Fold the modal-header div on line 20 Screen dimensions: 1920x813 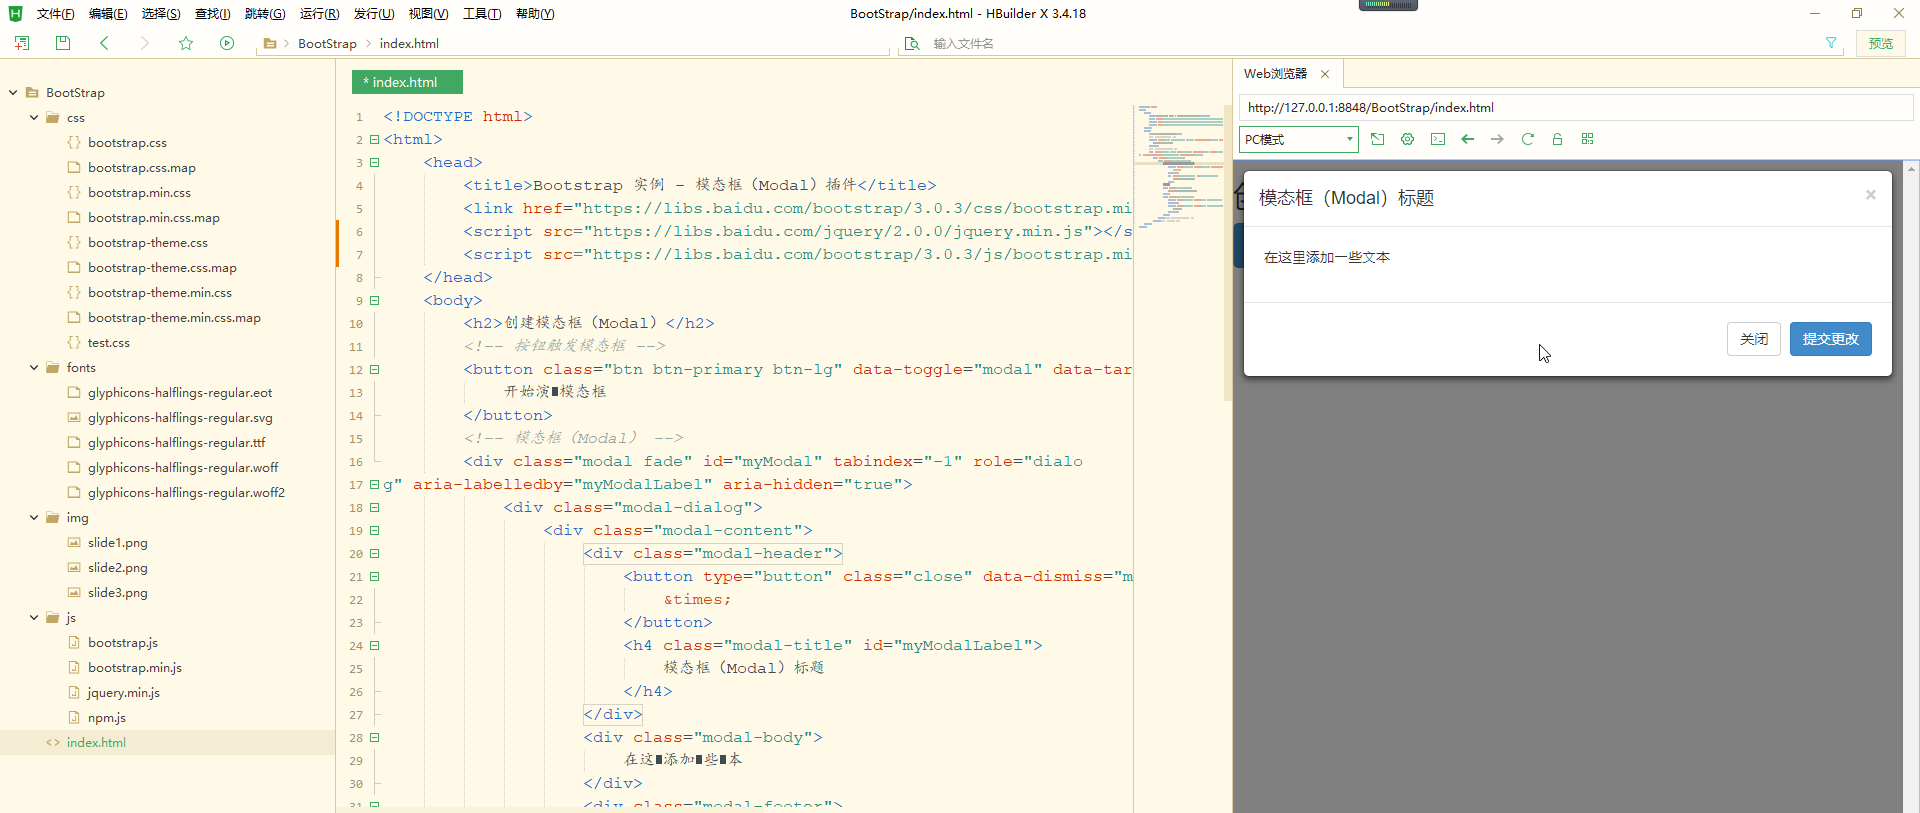pyautogui.click(x=375, y=553)
